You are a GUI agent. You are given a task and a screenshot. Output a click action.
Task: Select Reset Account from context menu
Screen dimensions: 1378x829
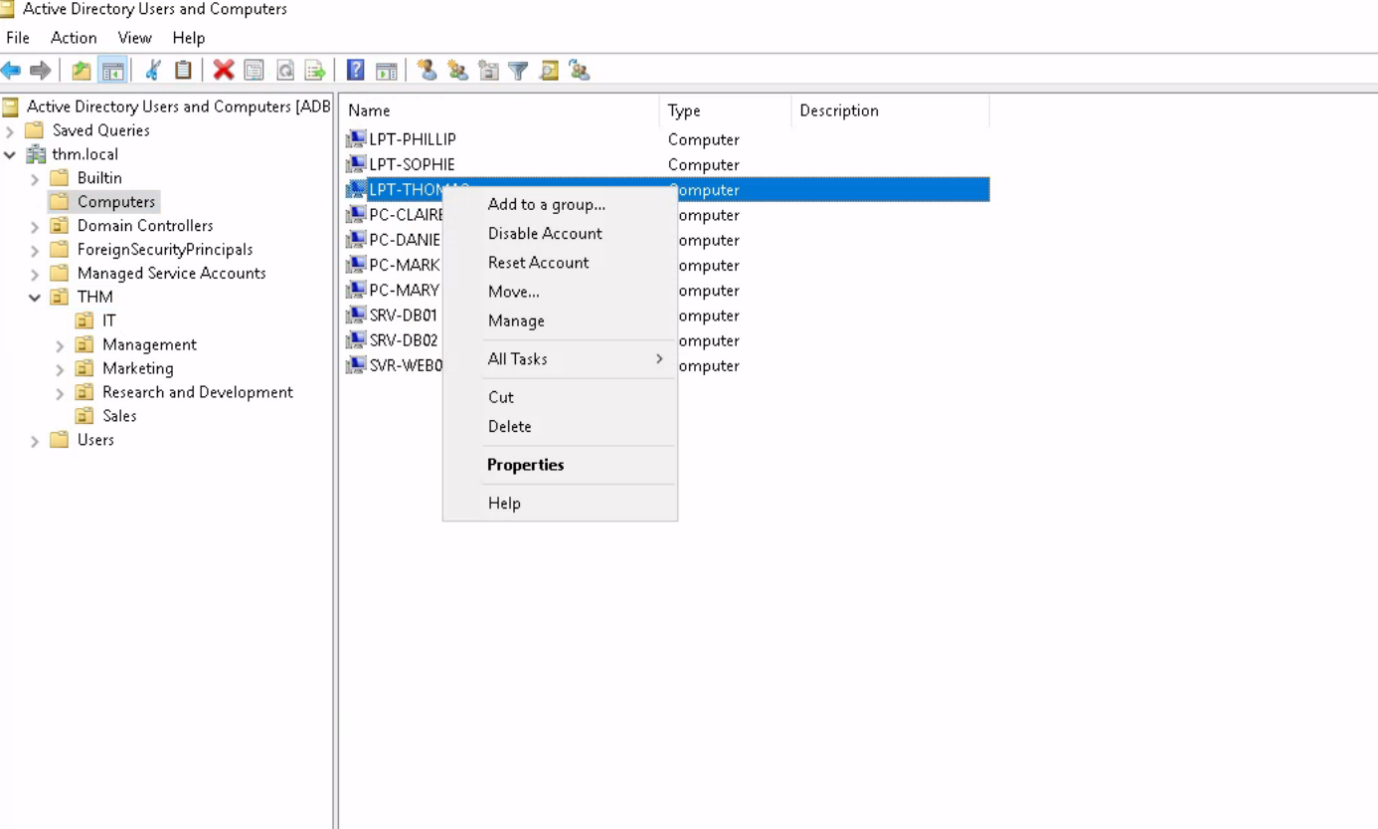coord(560,262)
